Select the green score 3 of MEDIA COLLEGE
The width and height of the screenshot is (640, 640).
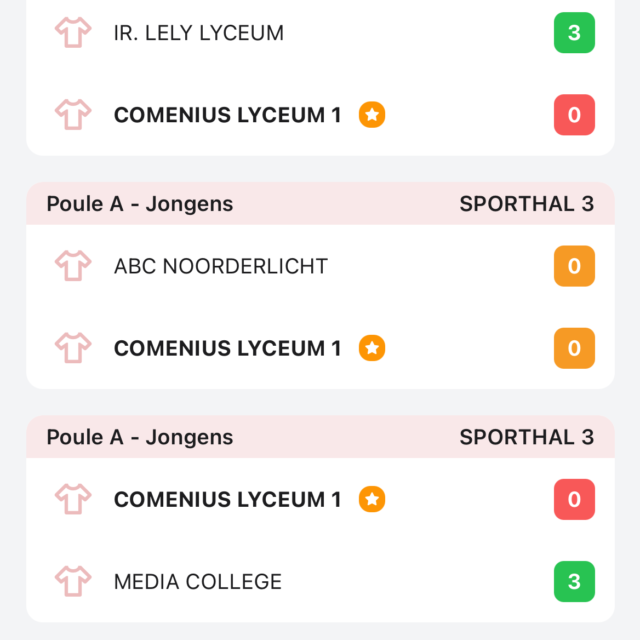point(574,581)
